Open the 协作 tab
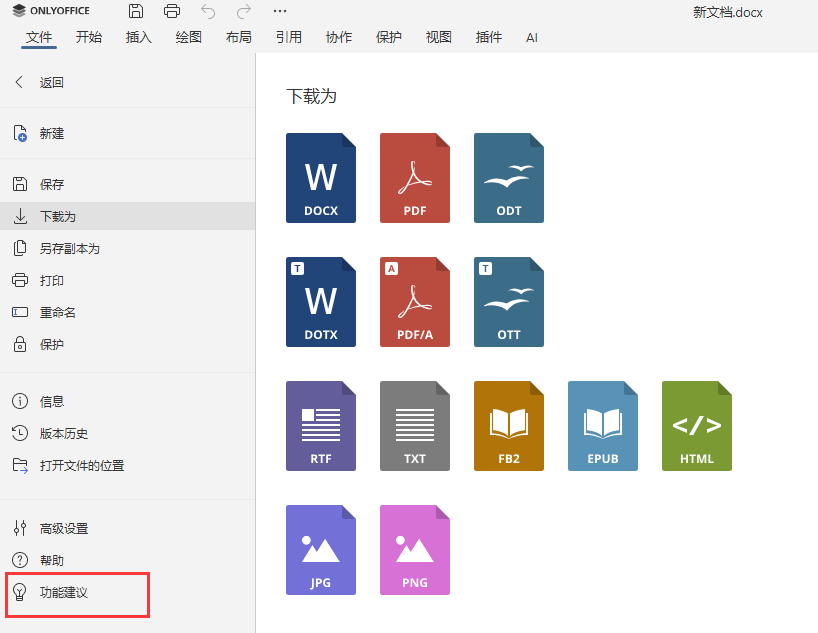 coord(339,37)
